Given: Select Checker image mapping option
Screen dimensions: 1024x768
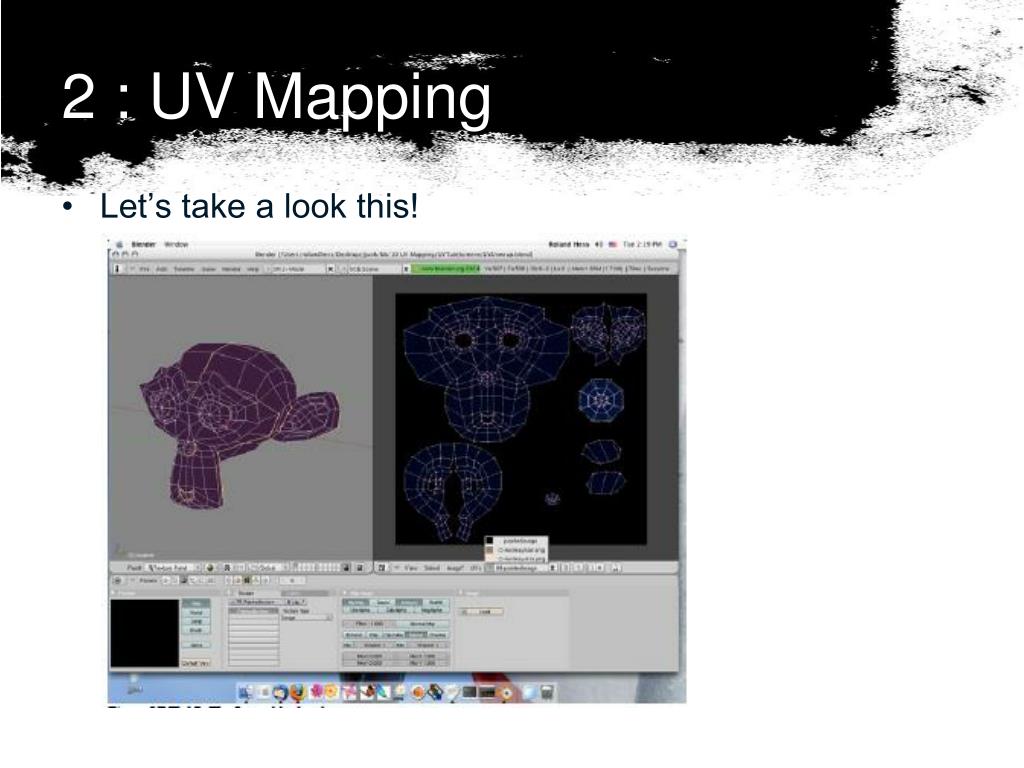Looking at the screenshot, I should point(438,634).
